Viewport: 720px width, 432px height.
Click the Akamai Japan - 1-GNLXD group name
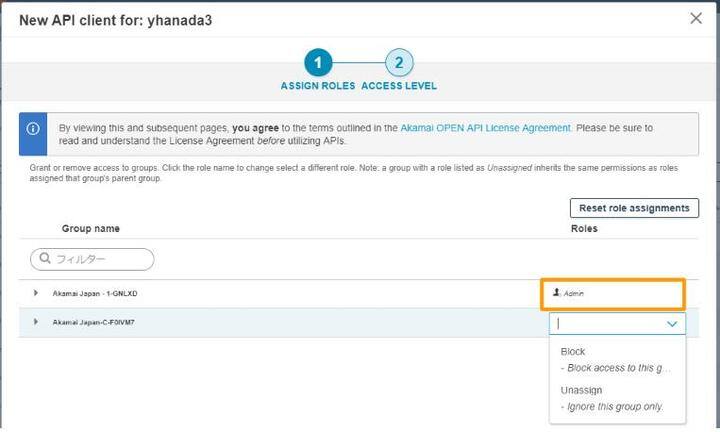(x=95, y=293)
